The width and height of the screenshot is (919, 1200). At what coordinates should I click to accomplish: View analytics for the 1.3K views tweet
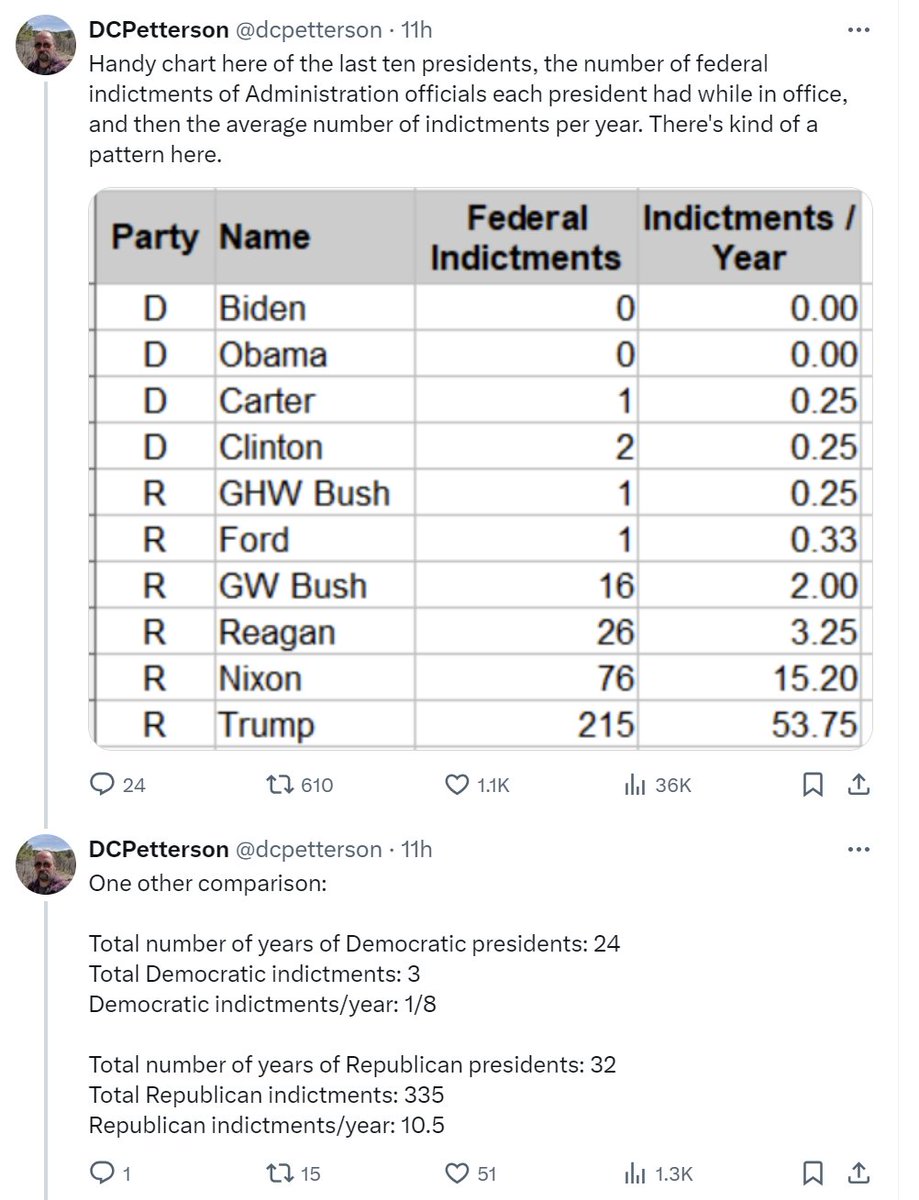(658, 1173)
